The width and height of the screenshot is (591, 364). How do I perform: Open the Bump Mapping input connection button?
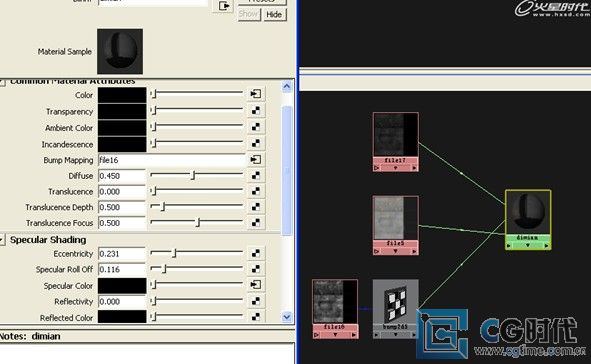click(256, 160)
